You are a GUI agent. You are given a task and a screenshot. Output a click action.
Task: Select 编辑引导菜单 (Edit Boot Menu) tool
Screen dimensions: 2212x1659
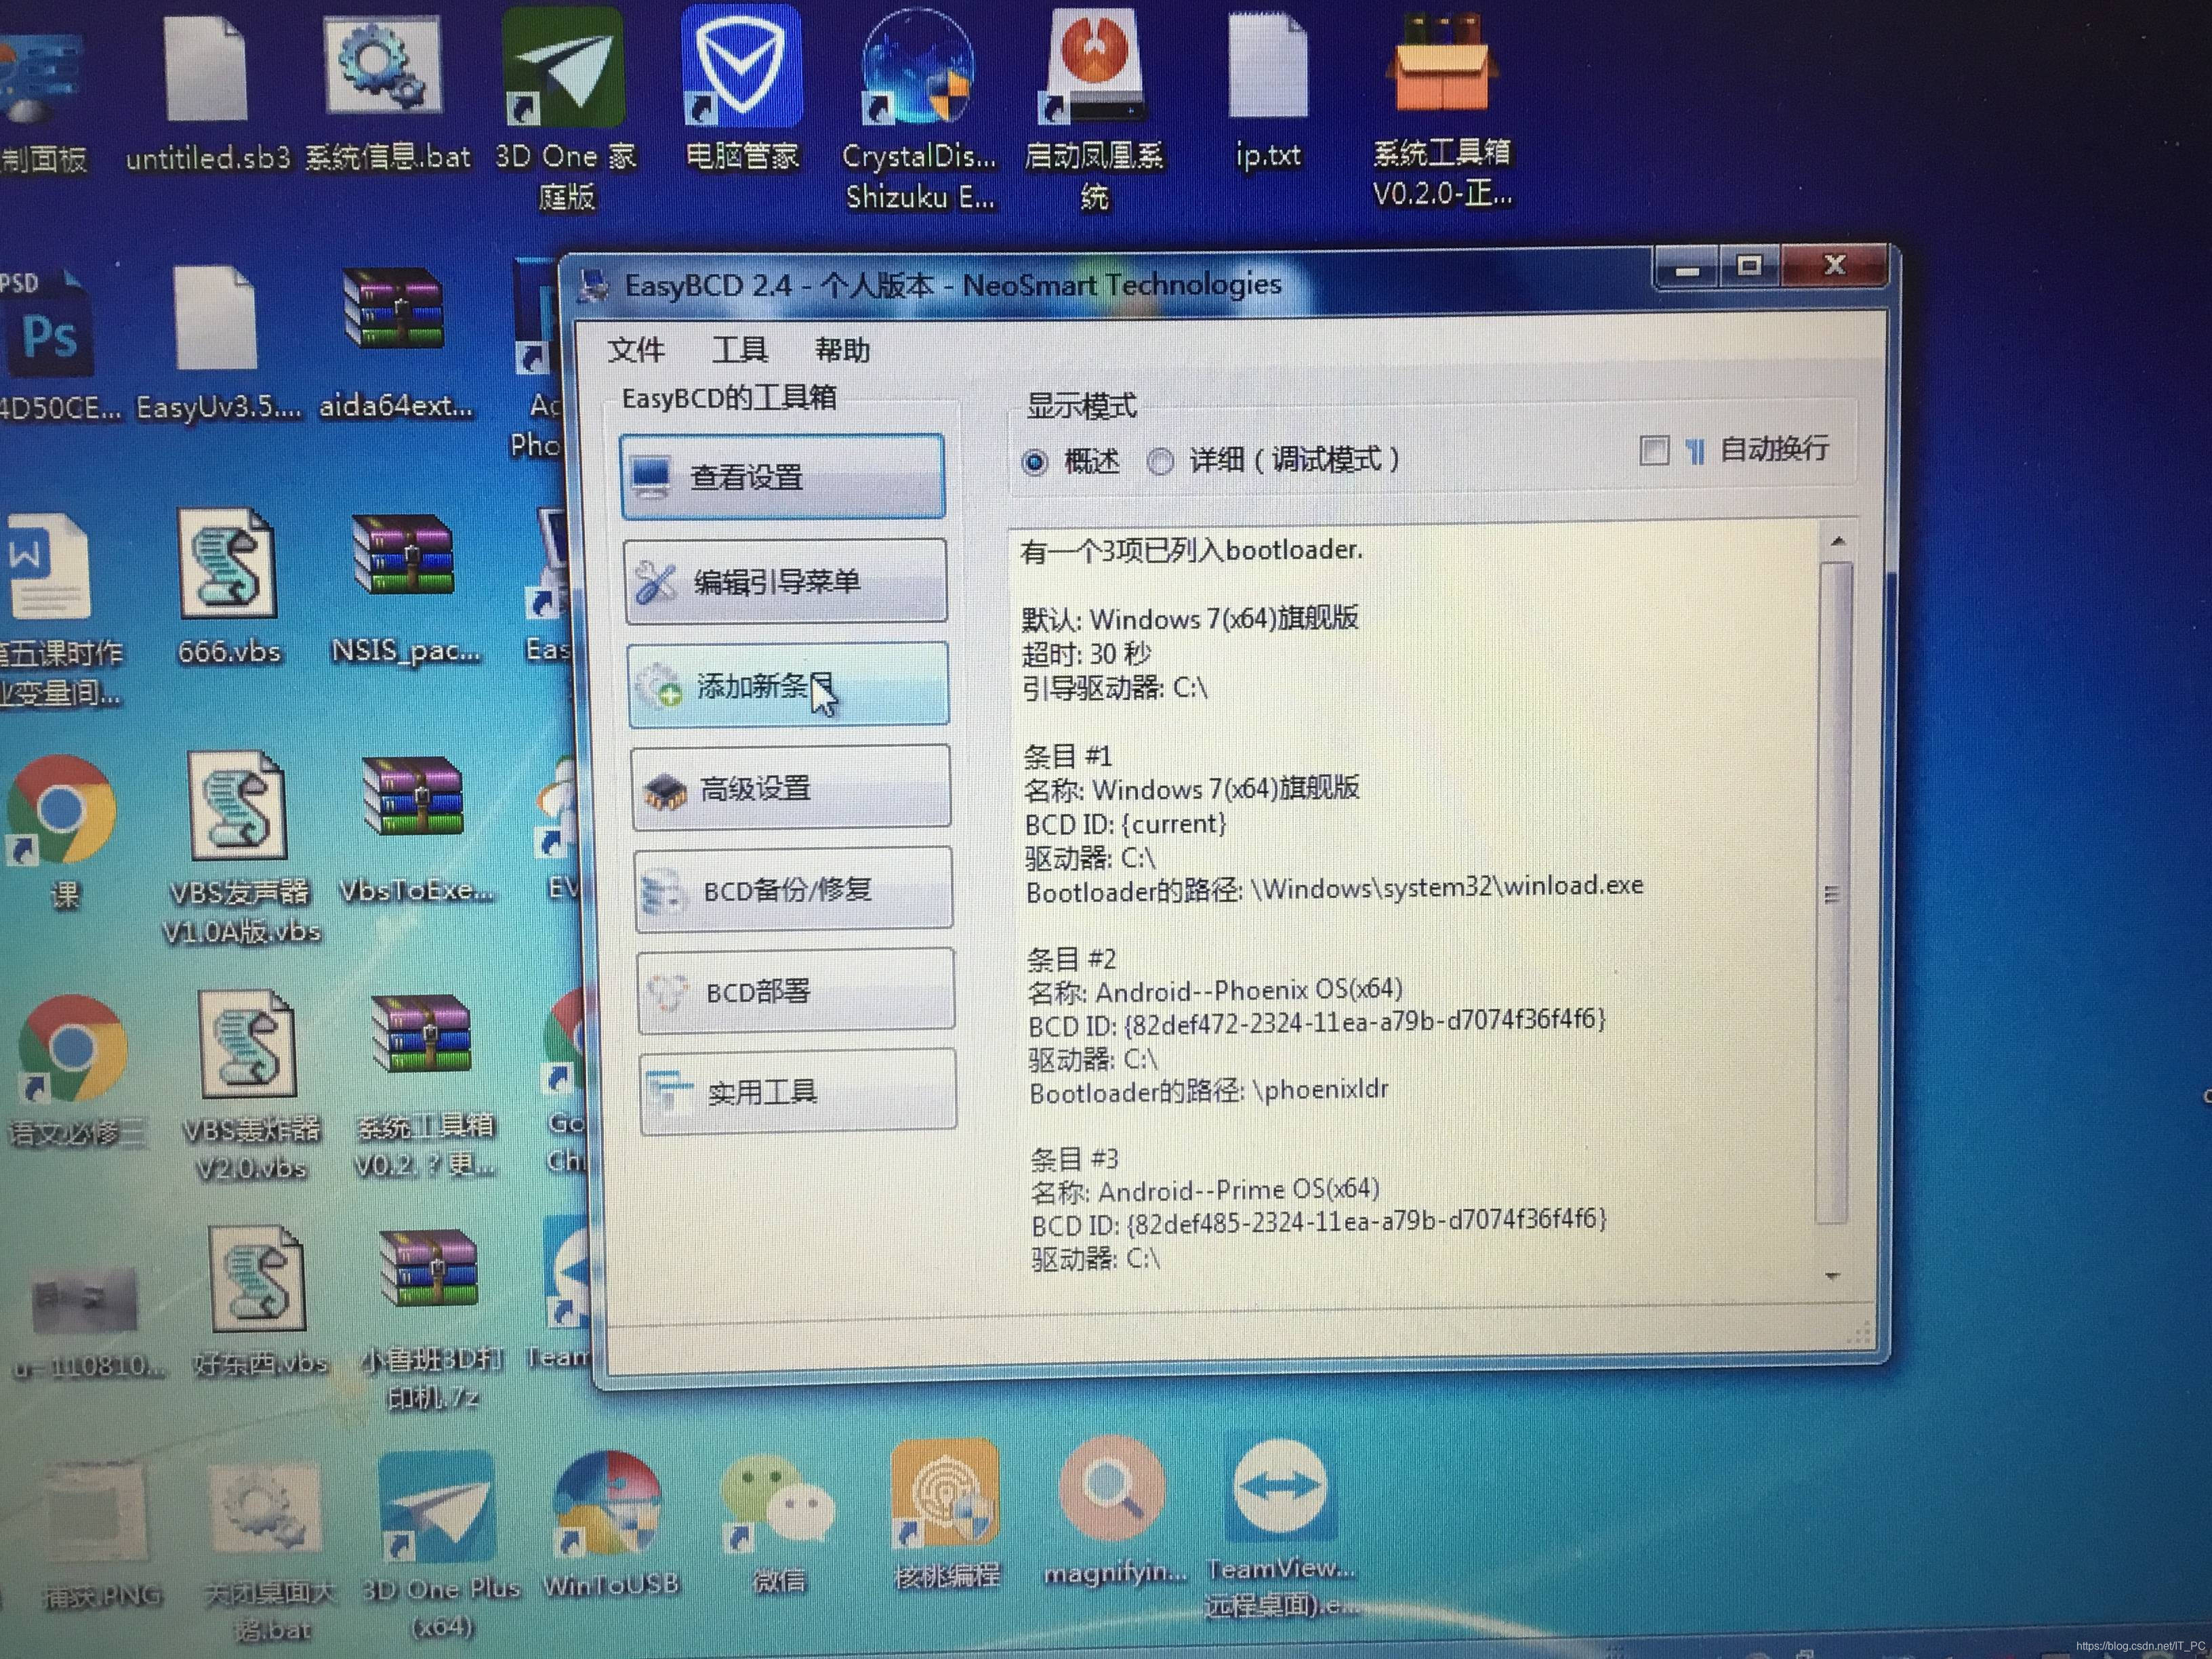click(x=784, y=581)
